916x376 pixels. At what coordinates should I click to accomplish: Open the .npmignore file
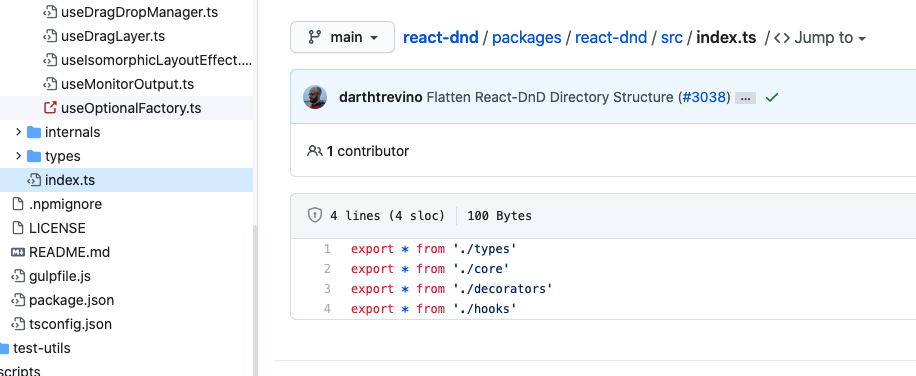click(65, 204)
